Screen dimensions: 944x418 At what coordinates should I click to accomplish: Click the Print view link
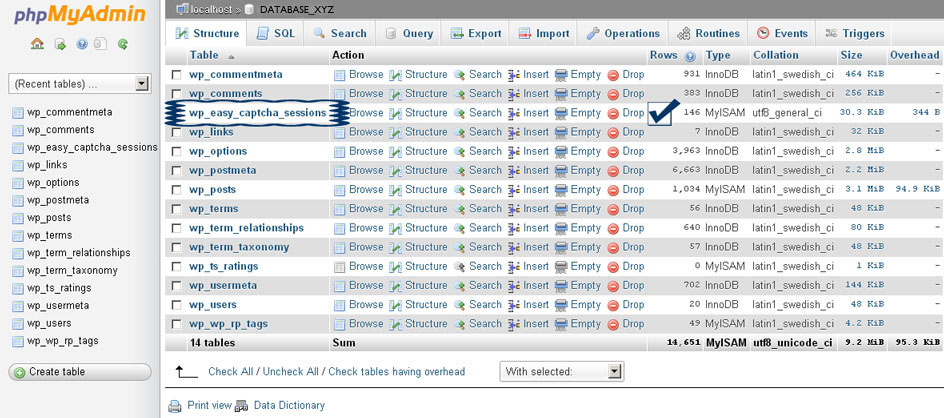[210, 405]
